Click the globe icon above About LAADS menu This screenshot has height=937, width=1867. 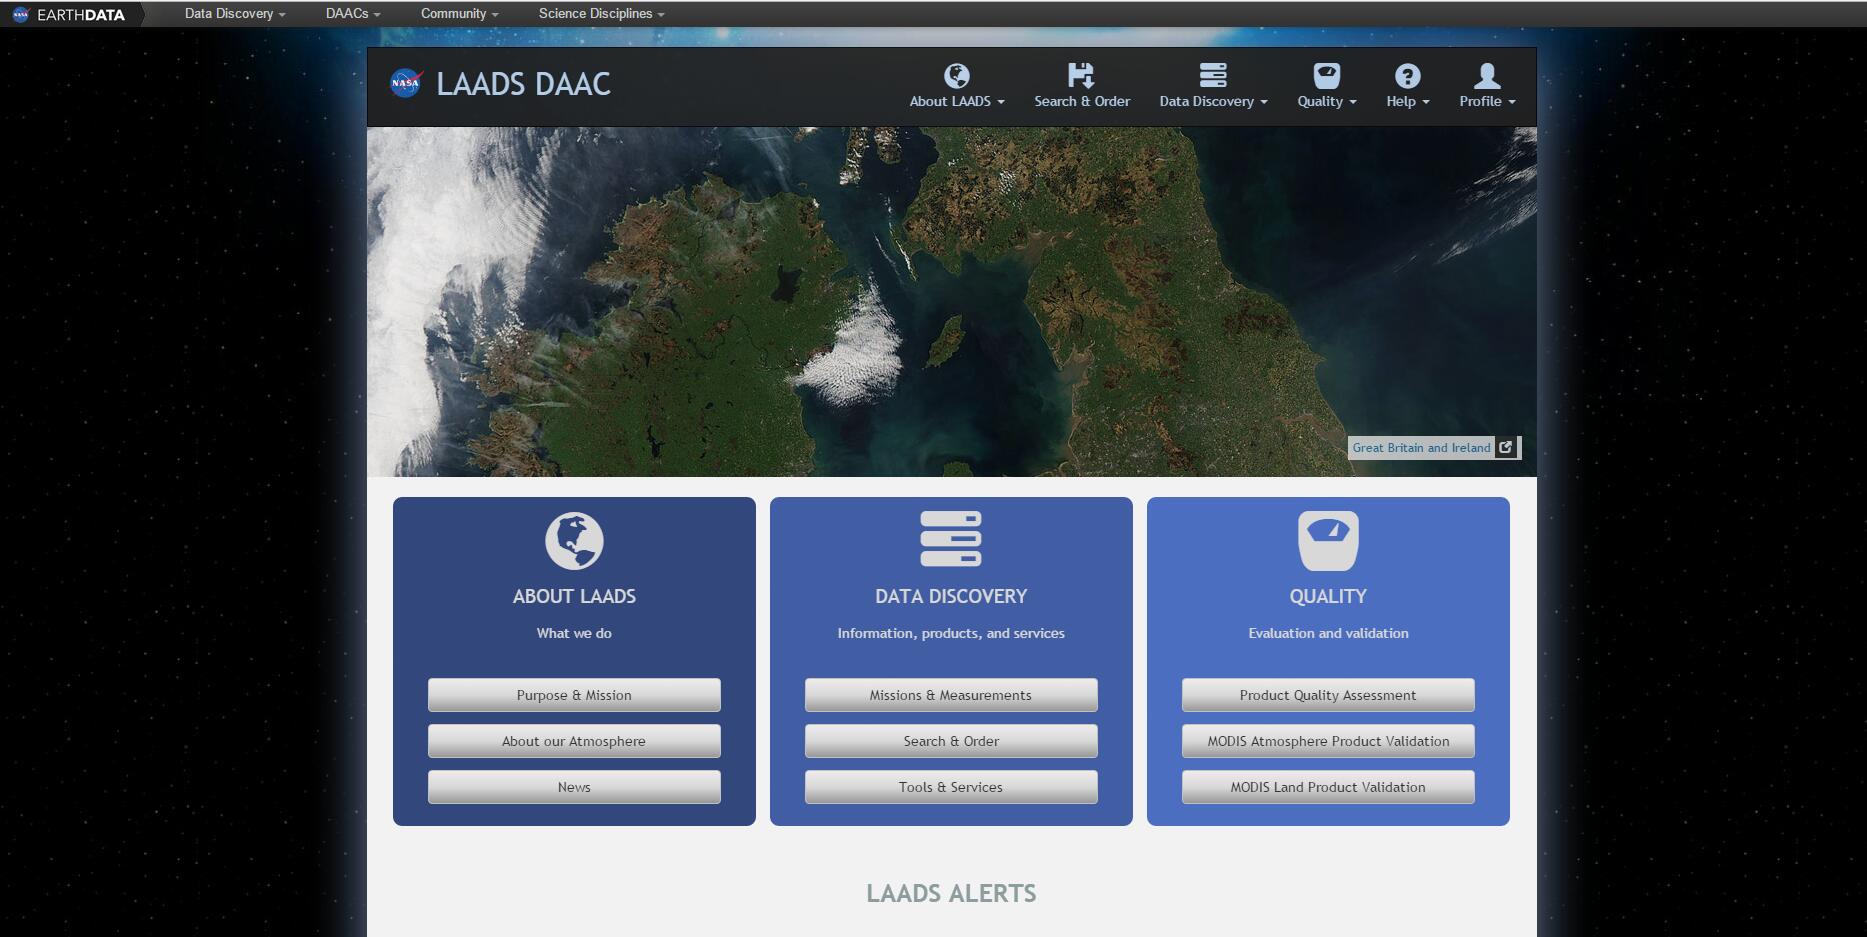click(x=957, y=76)
